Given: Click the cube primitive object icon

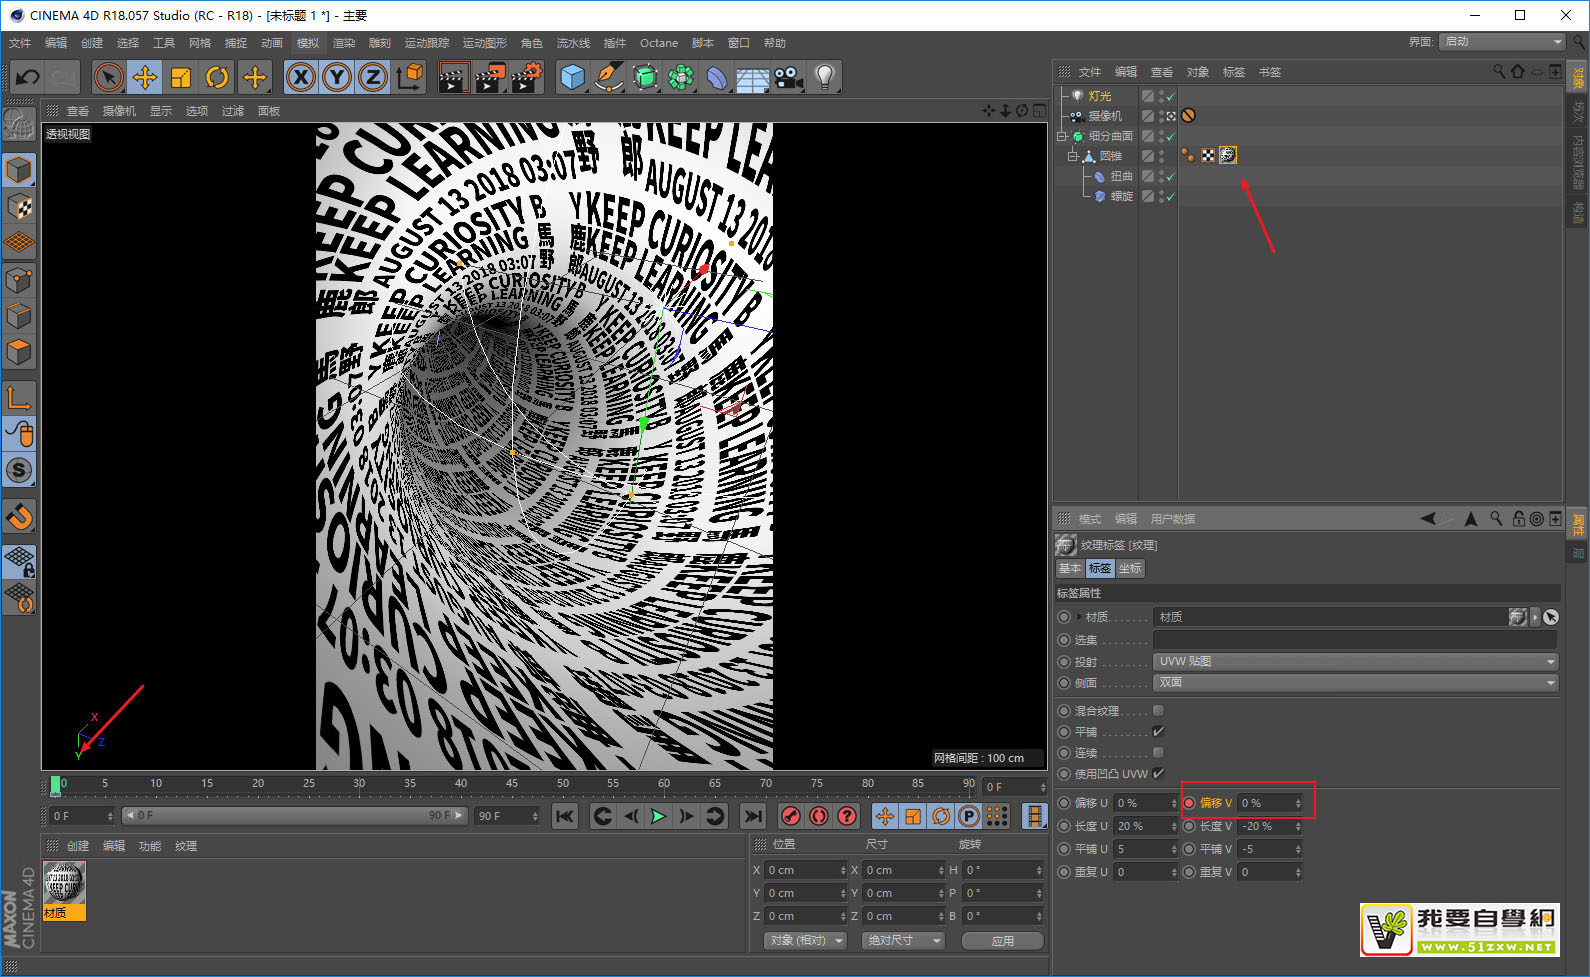Looking at the screenshot, I should (x=572, y=77).
